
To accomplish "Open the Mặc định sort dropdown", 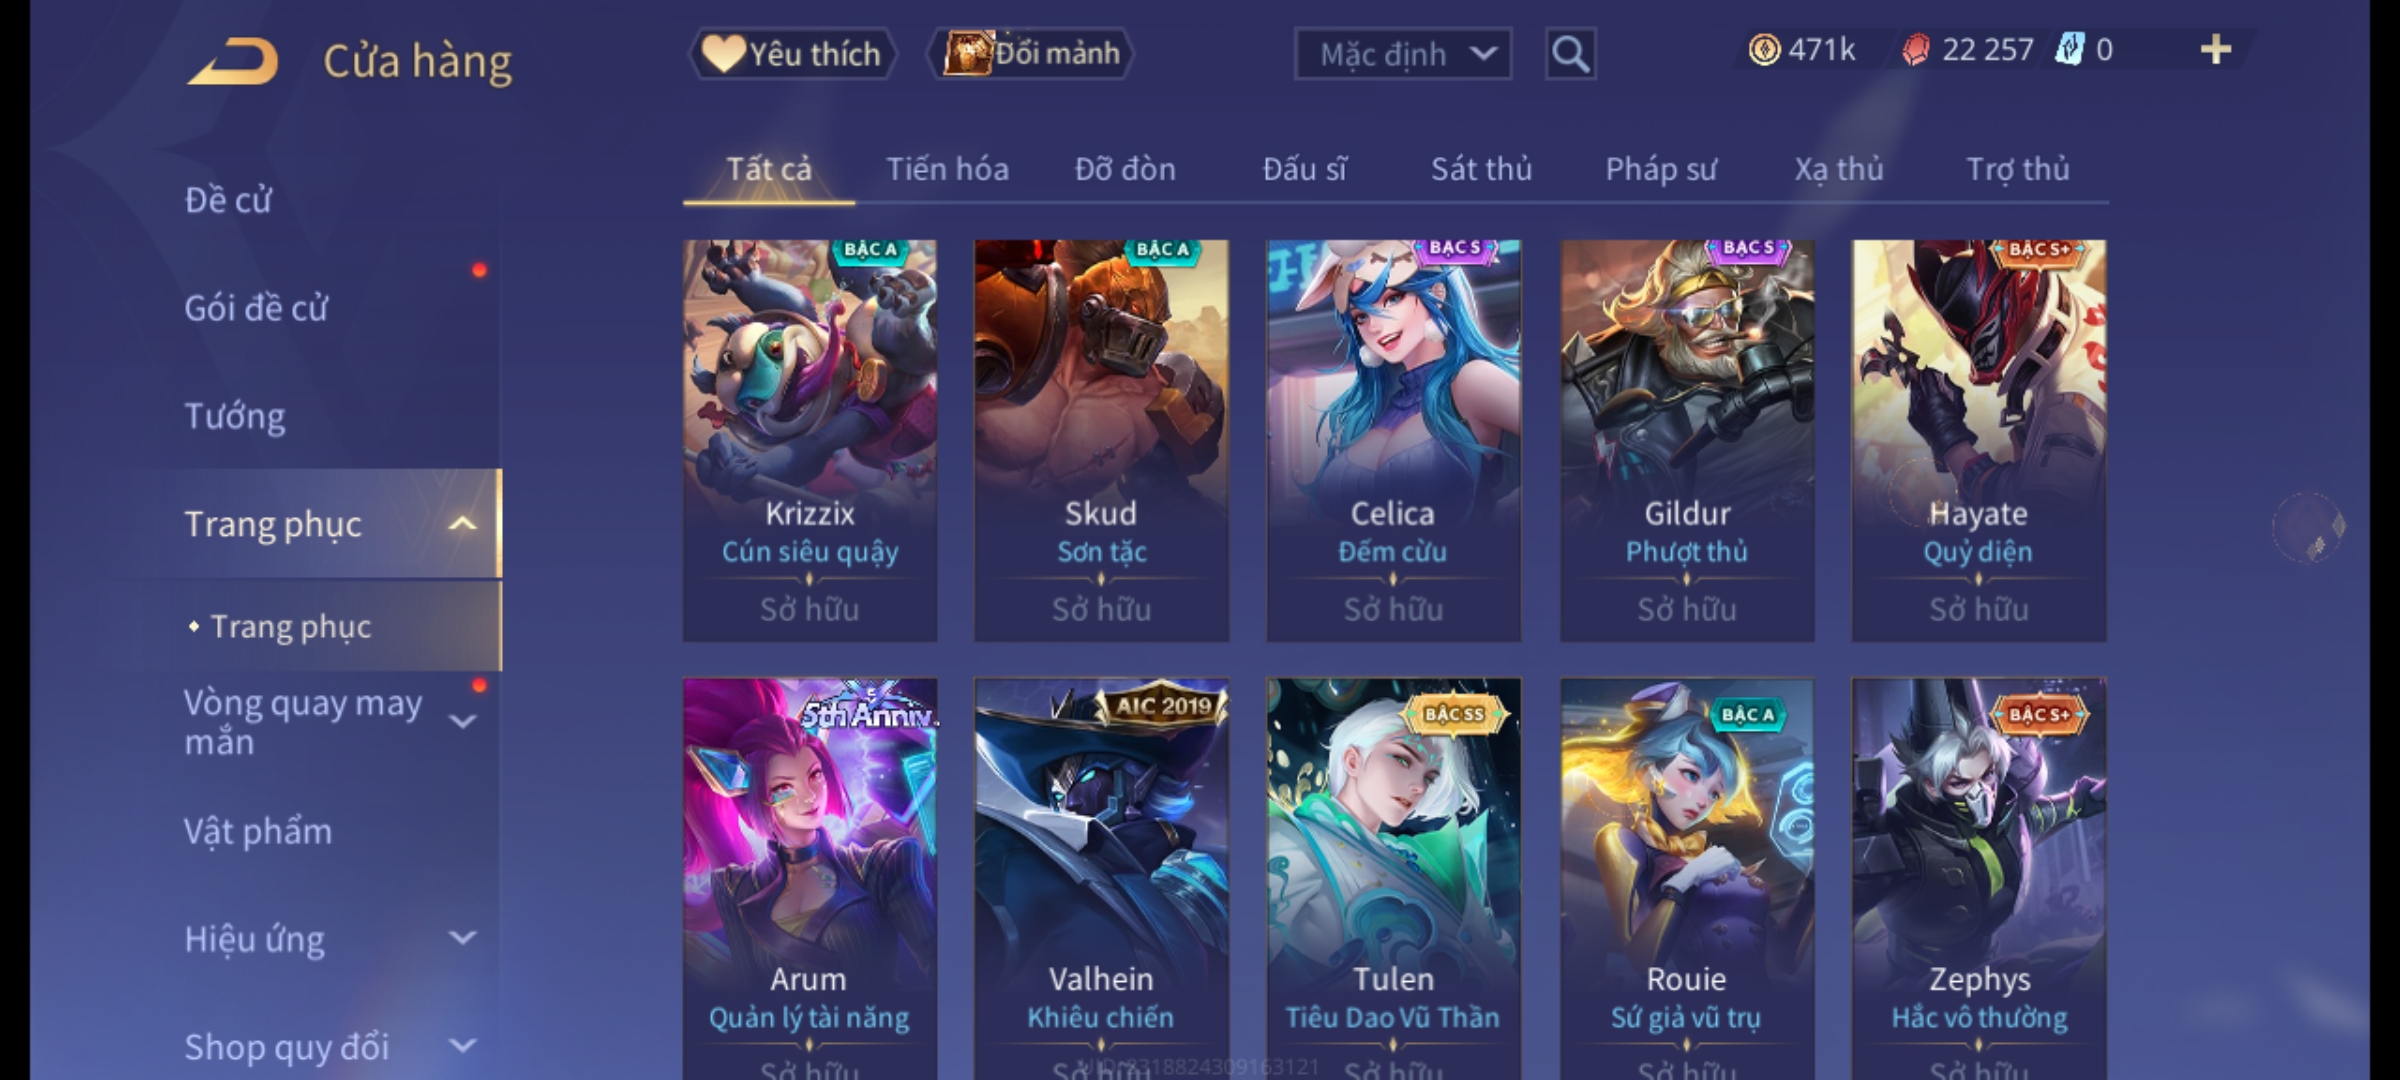I will coord(1402,54).
